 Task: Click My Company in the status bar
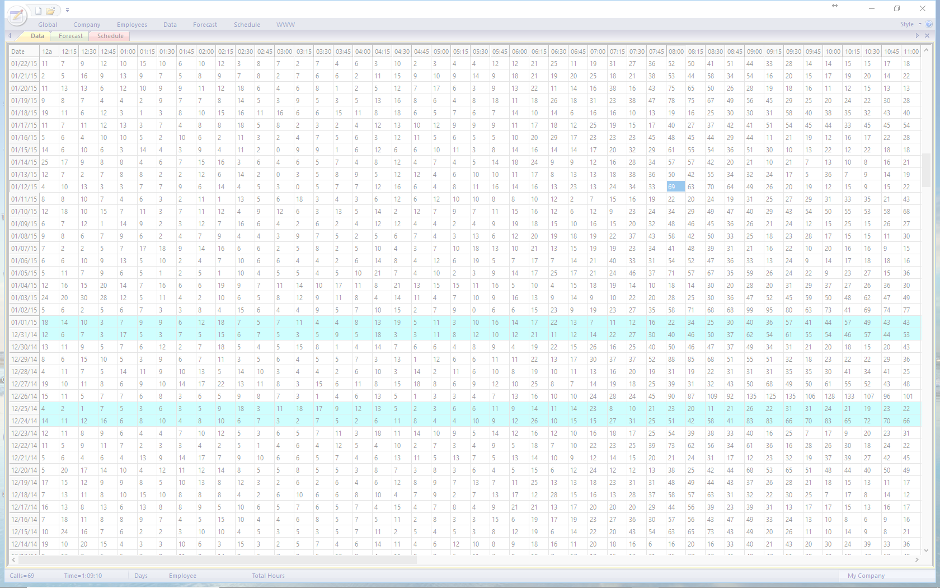click(x=866, y=575)
